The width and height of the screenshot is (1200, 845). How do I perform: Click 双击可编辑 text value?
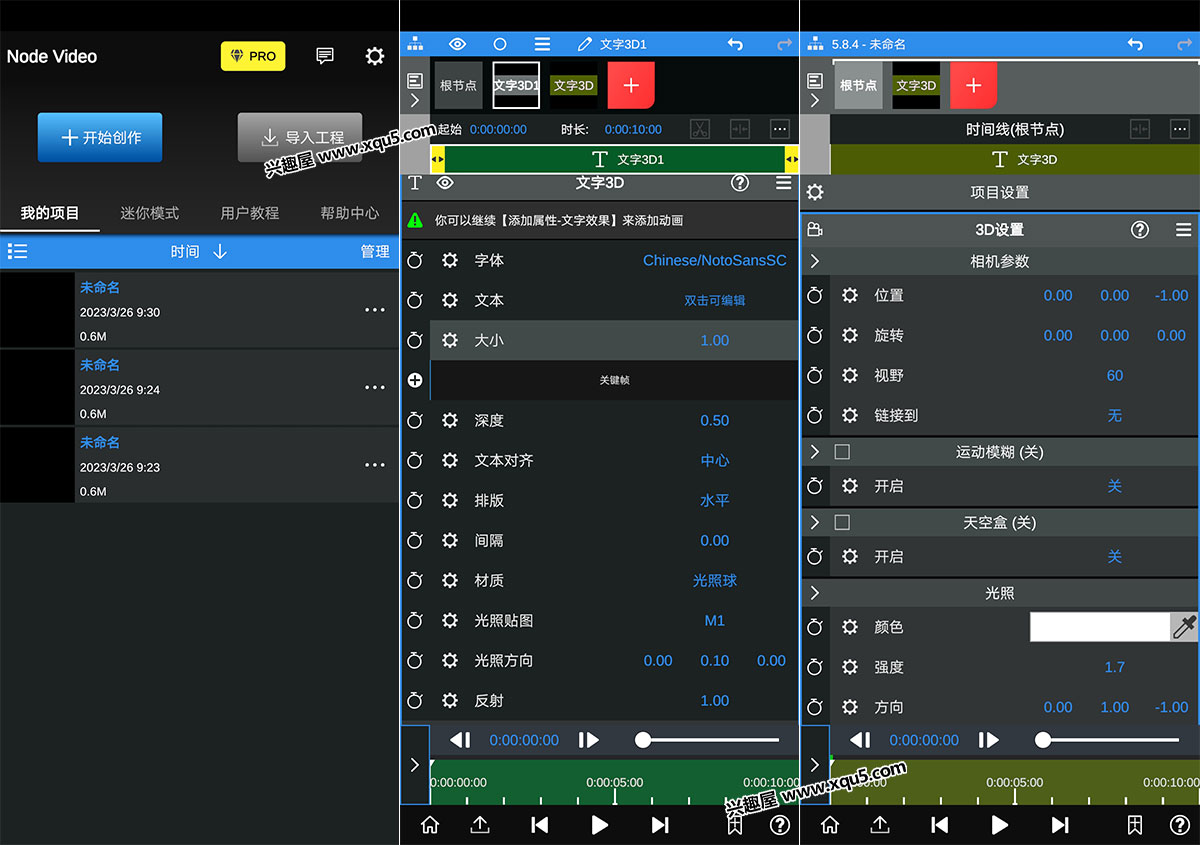pos(715,300)
